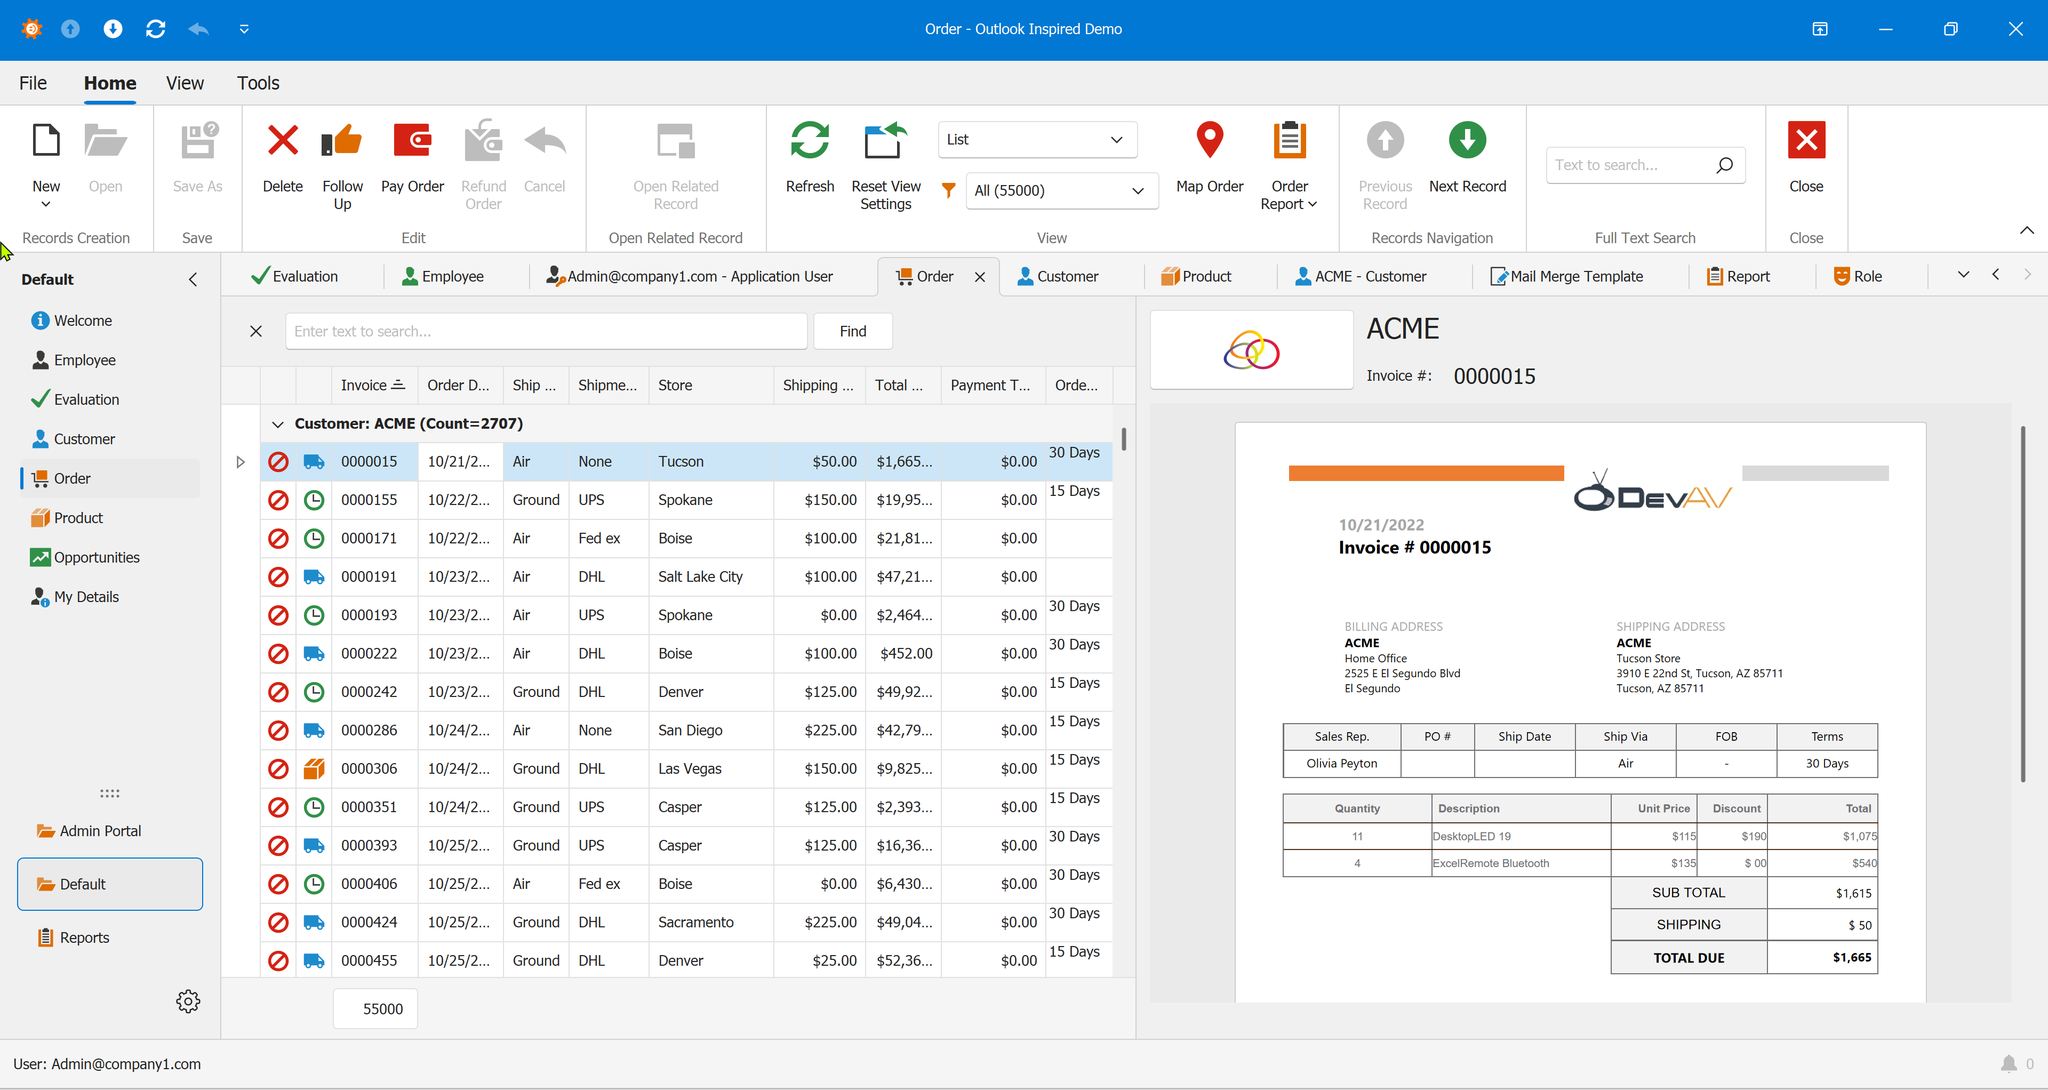Click the undo arrow in title bar

tap(198, 29)
